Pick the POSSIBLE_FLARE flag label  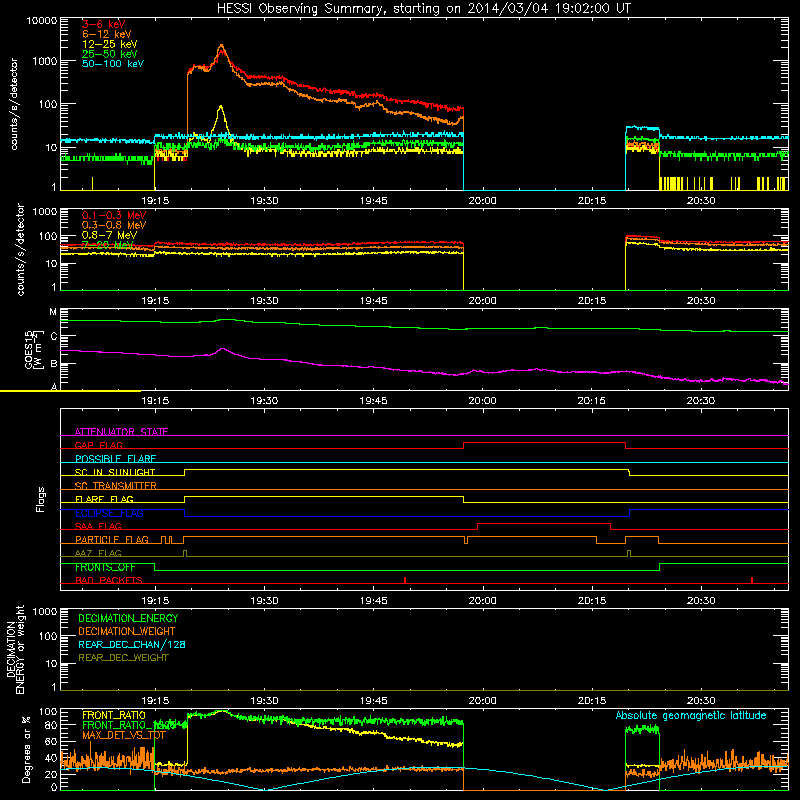(115, 459)
